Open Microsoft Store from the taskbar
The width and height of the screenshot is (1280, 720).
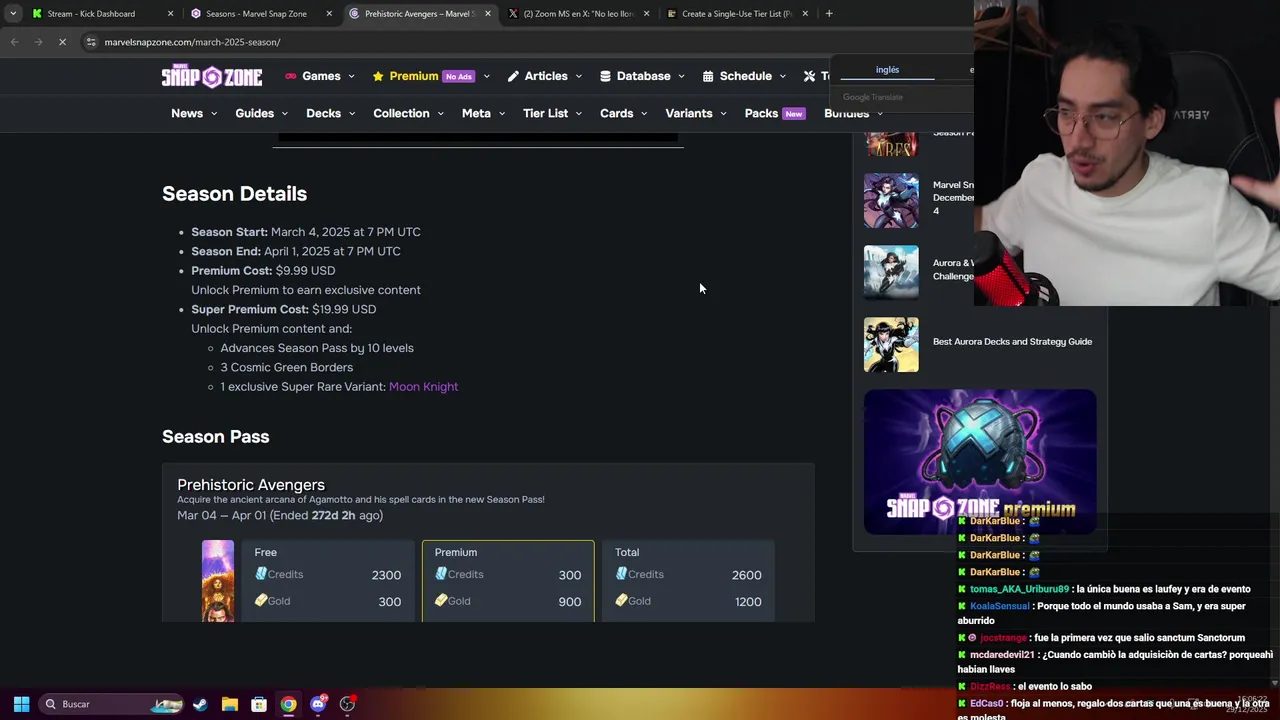pos(259,704)
